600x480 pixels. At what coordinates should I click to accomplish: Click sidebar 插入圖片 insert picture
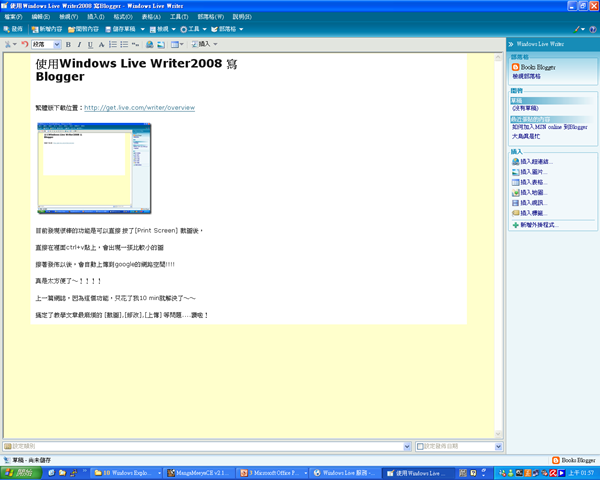point(530,172)
